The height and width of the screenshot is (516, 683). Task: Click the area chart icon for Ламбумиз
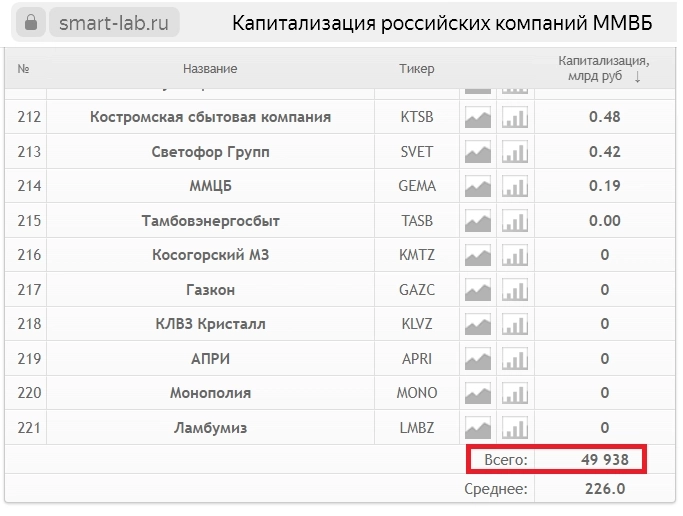[x=478, y=428]
